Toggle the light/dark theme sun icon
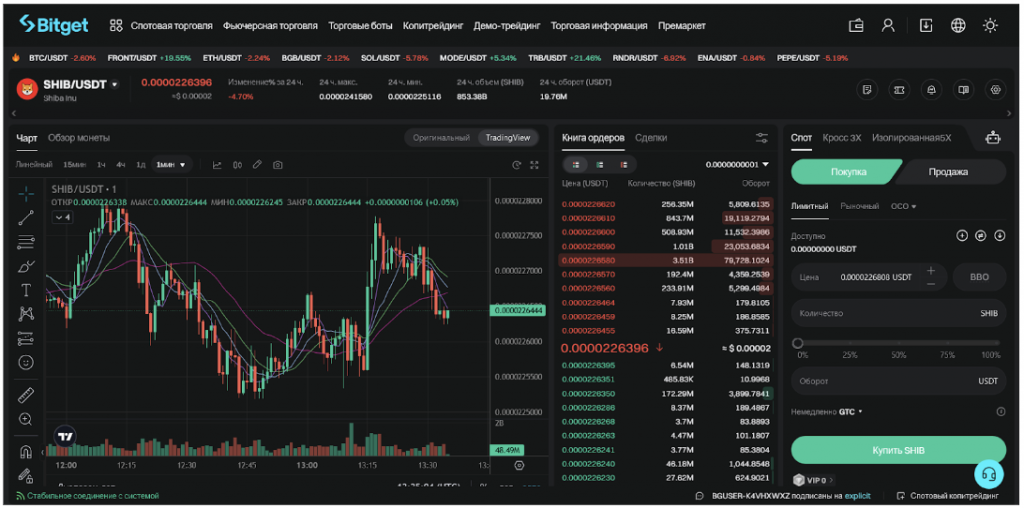The width and height of the screenshot is (1024, 508). (x=990, y=25)
